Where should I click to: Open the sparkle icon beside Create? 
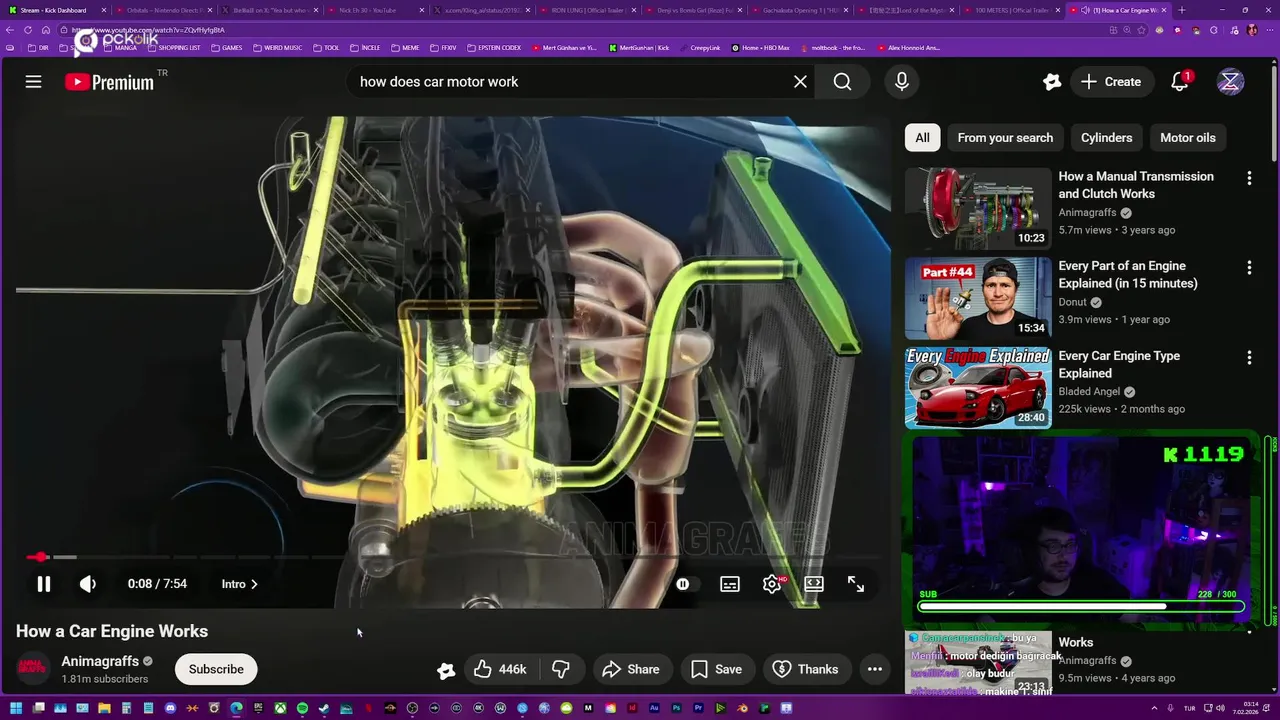click(1051, 82)
